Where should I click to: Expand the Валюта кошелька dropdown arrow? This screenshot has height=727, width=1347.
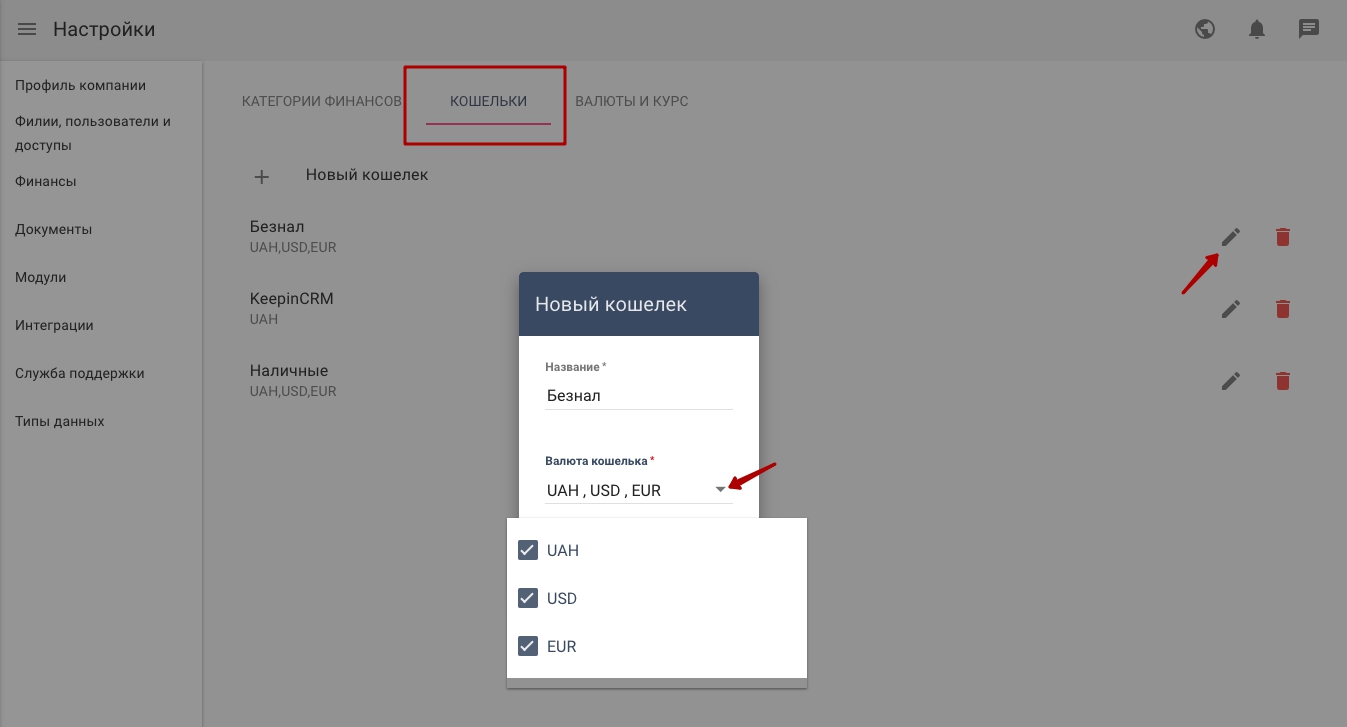(x=720, y=490)
